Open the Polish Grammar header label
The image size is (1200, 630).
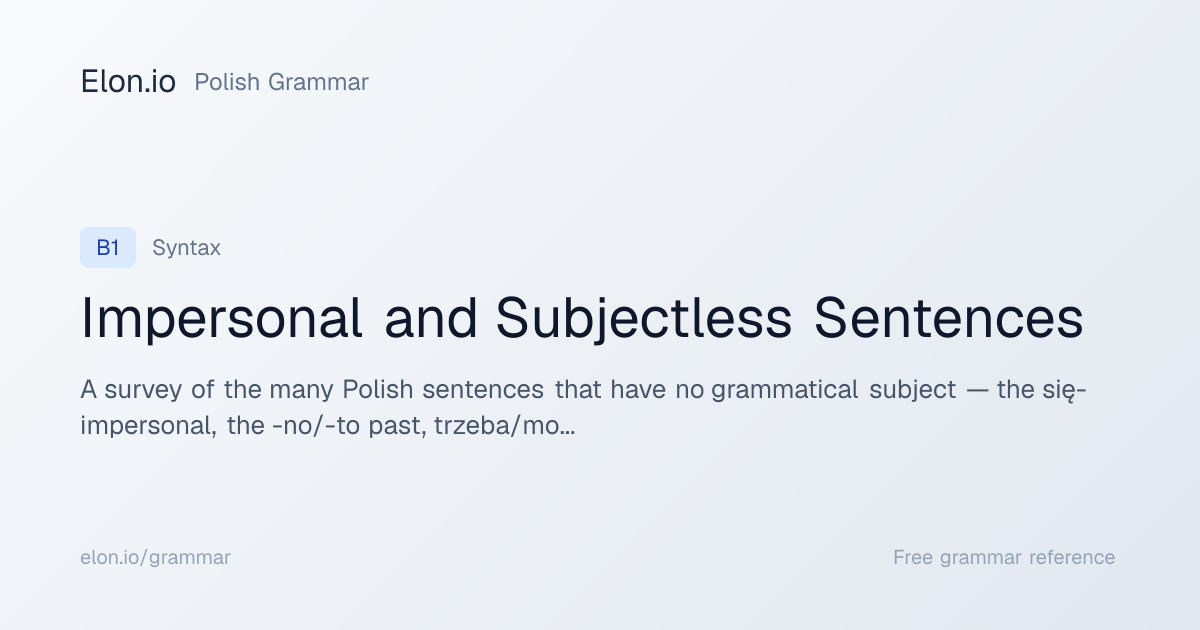281,83
